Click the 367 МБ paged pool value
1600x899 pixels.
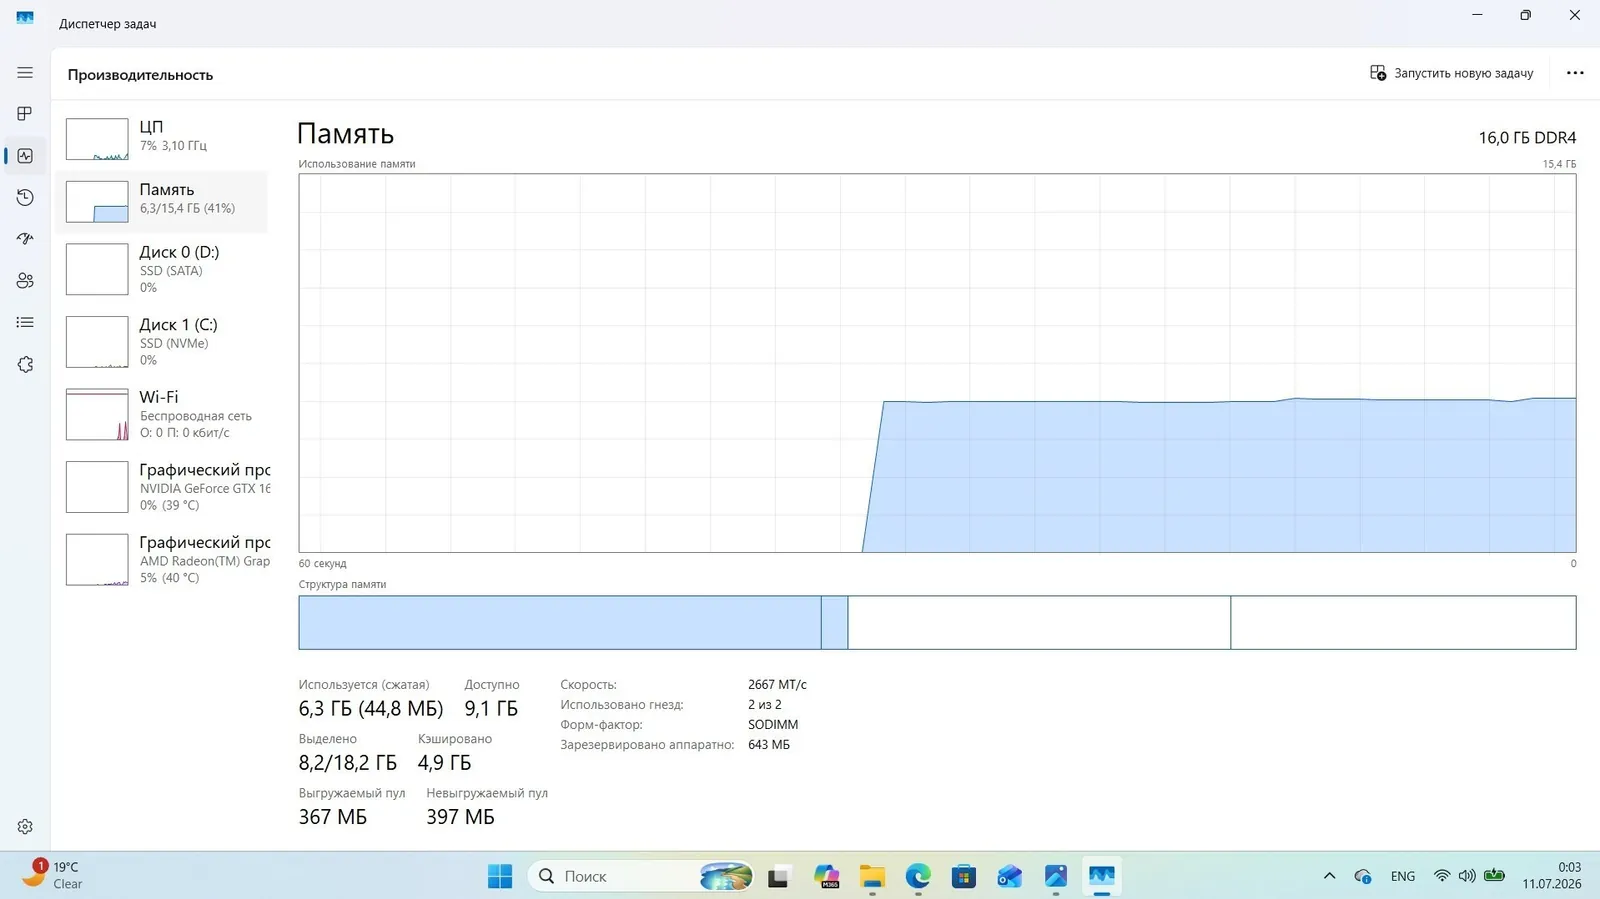[x=333, y=817]
